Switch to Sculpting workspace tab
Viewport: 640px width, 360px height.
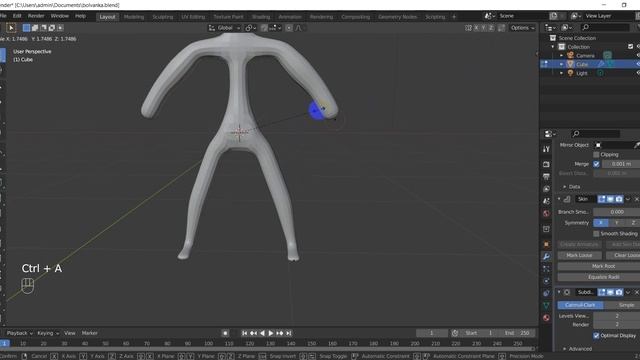coord(163,17)
